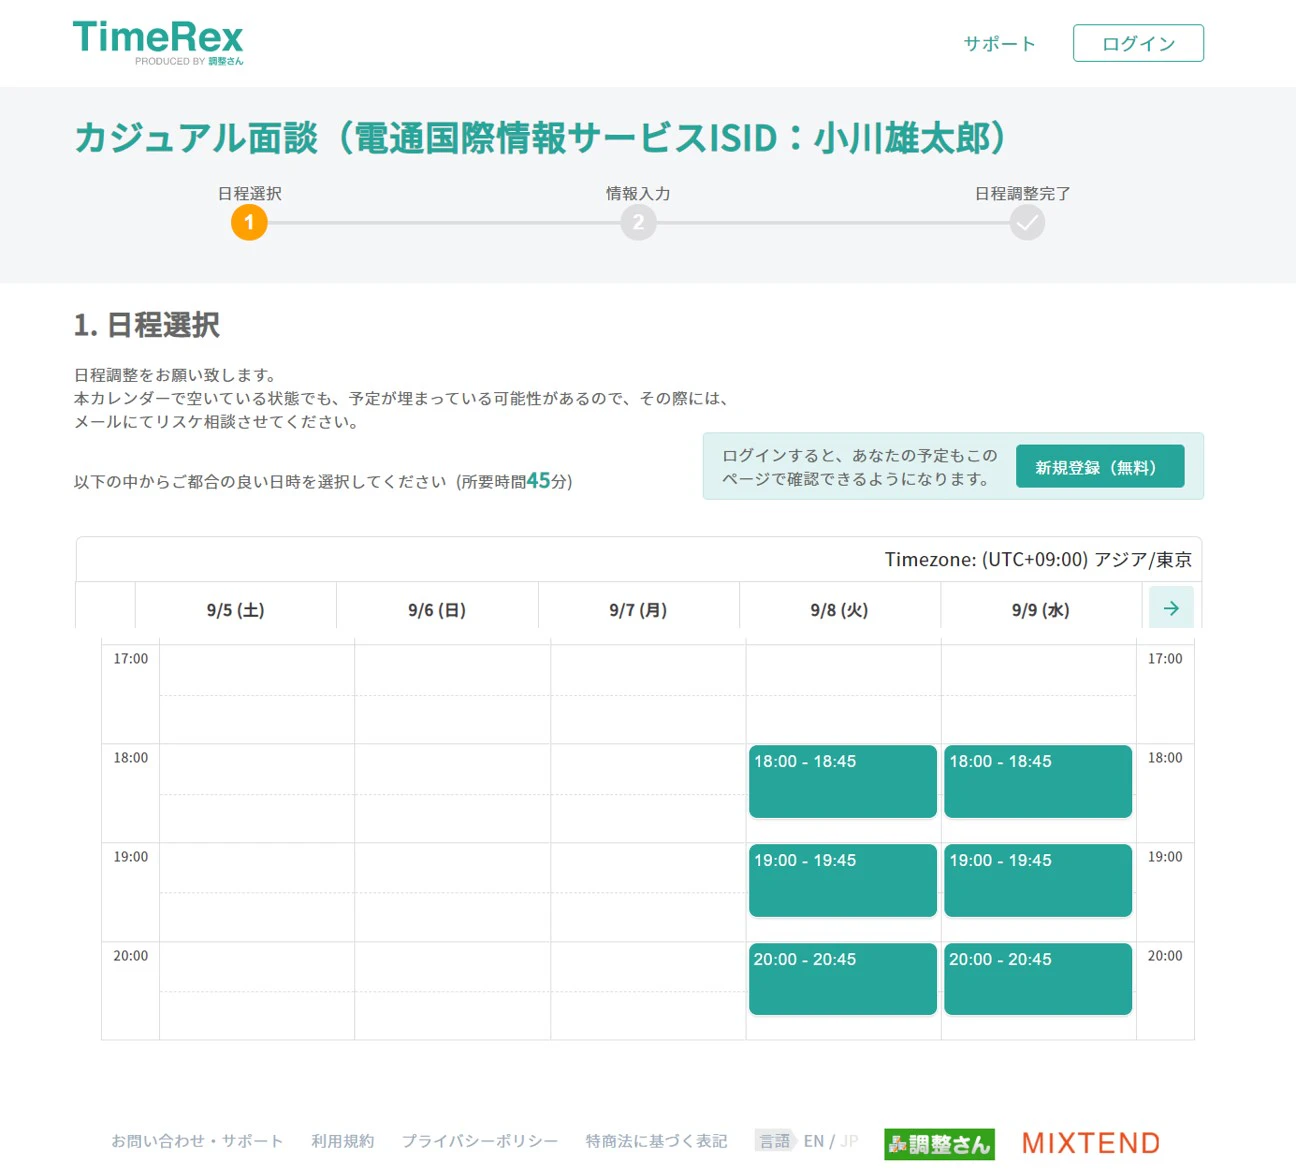Click the Timezone アジア/東京 text

point(1038,560)
